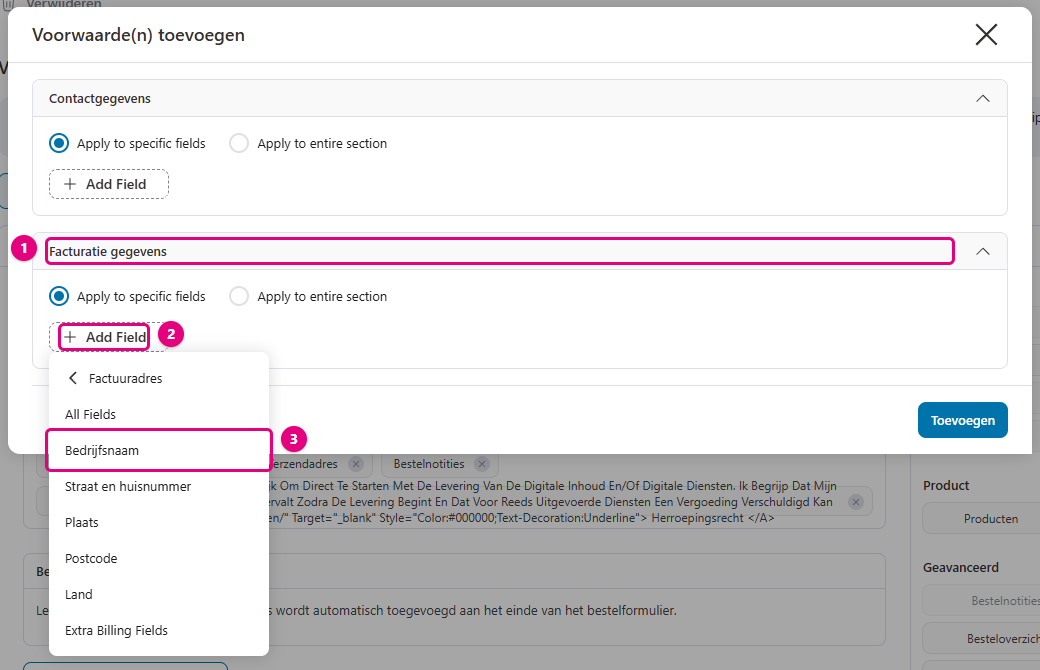Select Postcode from the field list
Viewport: 1040px width, 670px height.
[159, 559]
